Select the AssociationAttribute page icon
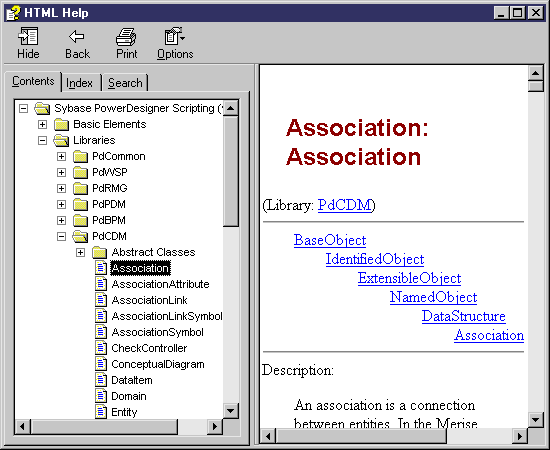 point(101,284)
